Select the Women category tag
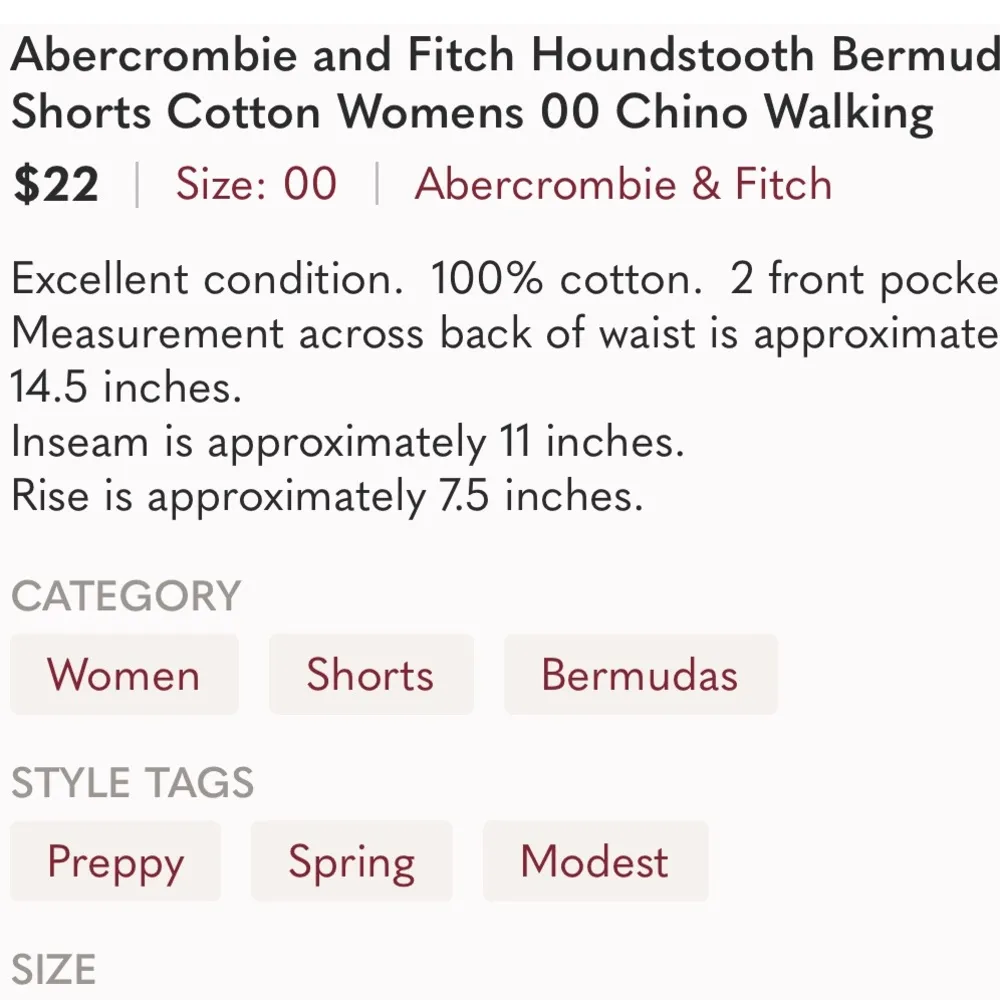This screenshot has height=1000, width=1000. tap(124, 674)
